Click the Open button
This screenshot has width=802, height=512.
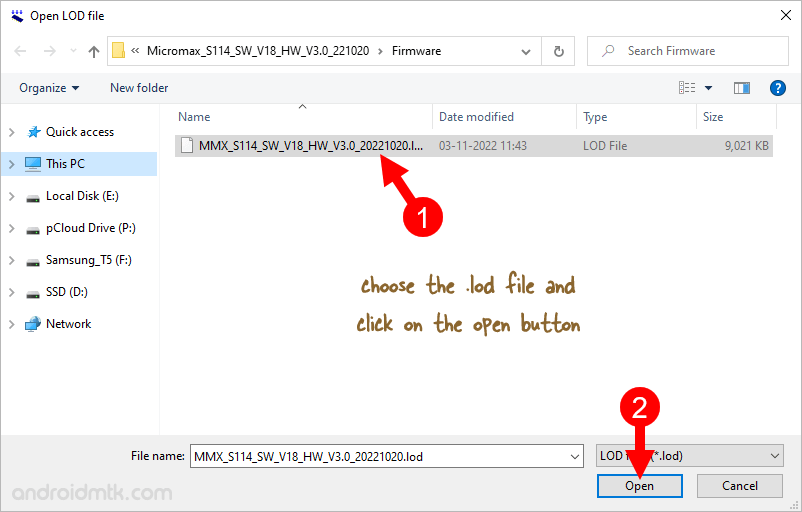coord(639,486)
